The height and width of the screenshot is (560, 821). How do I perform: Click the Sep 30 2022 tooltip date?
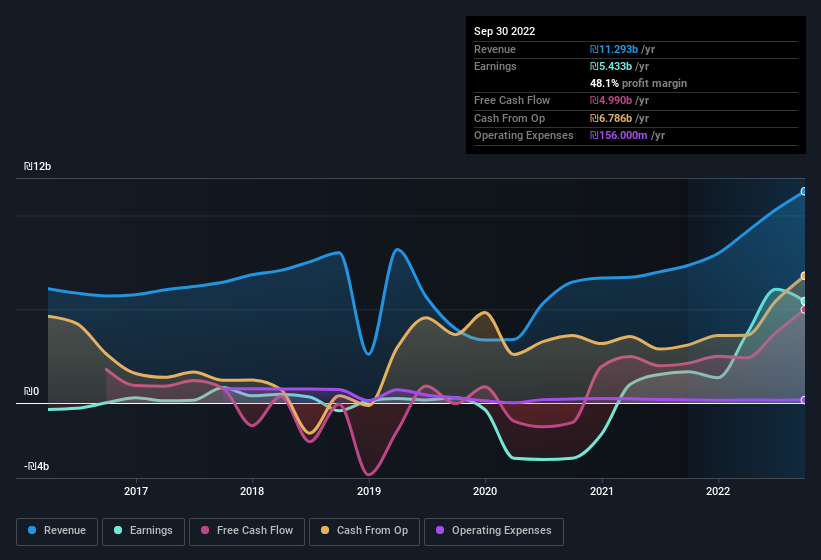point(504,31)
